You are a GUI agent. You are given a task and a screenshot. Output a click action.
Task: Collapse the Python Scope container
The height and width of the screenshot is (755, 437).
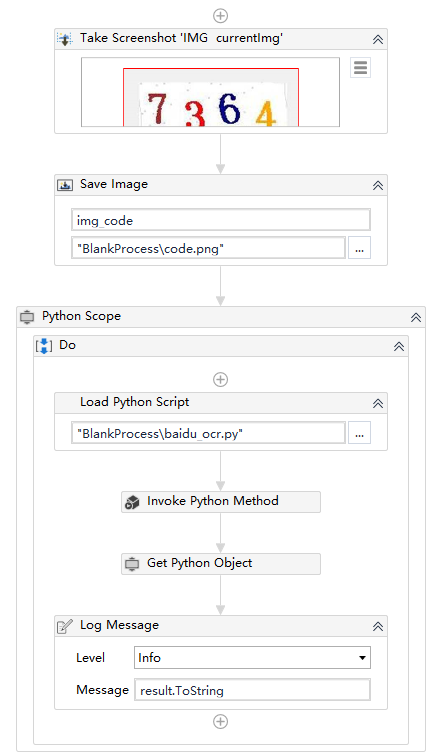[x=416, y=317]
